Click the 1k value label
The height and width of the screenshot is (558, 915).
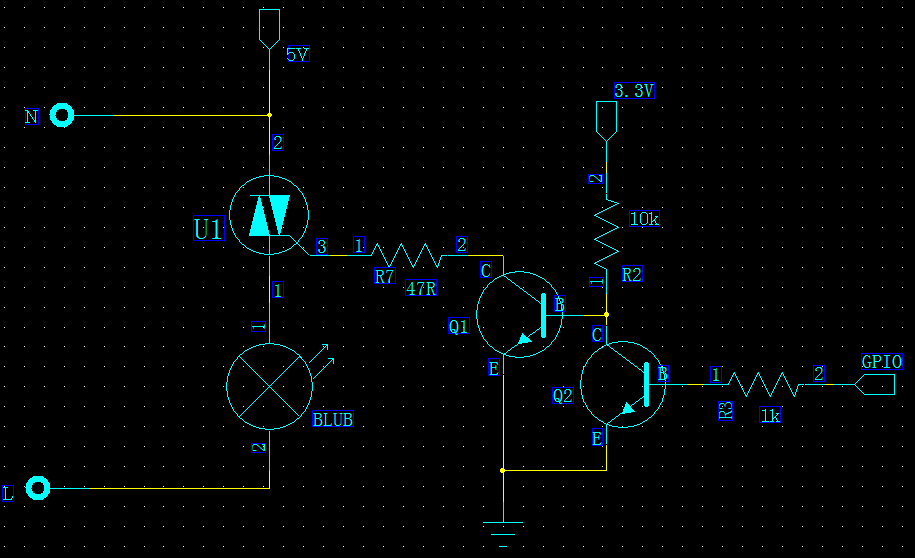(770, 415)
